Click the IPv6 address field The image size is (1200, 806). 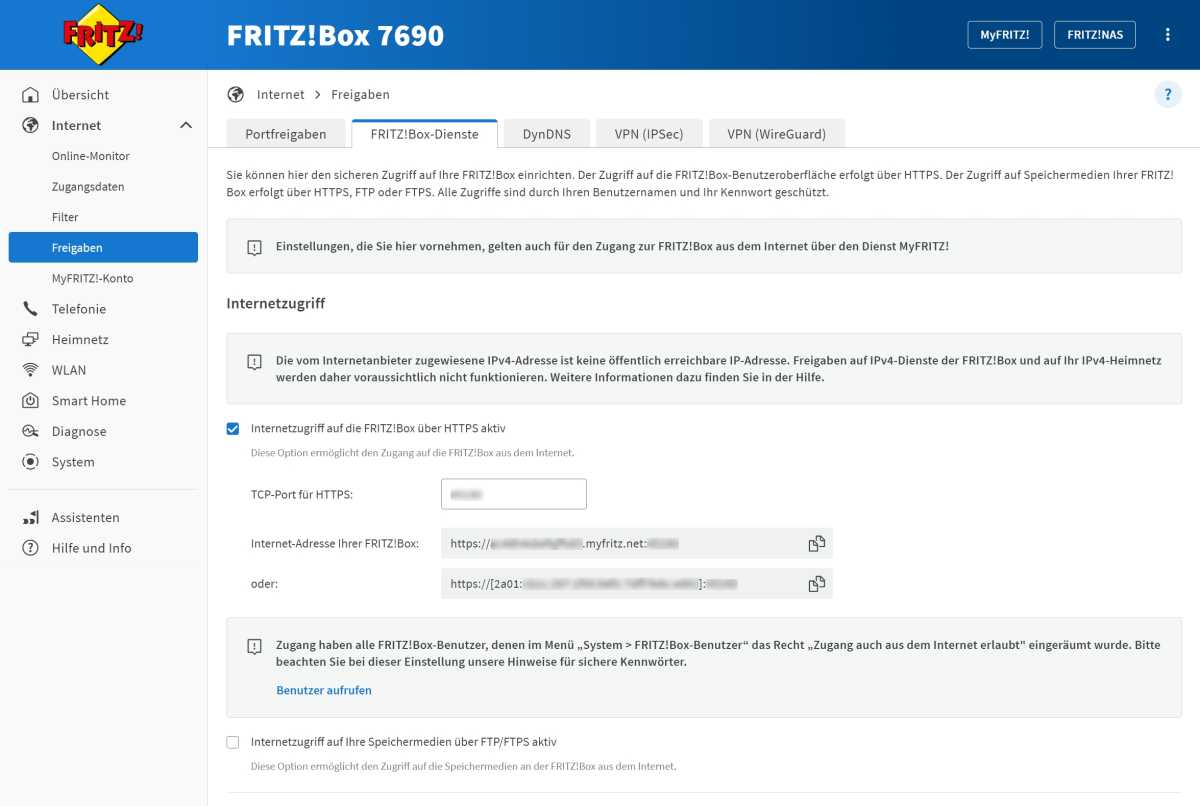point(637,584)
